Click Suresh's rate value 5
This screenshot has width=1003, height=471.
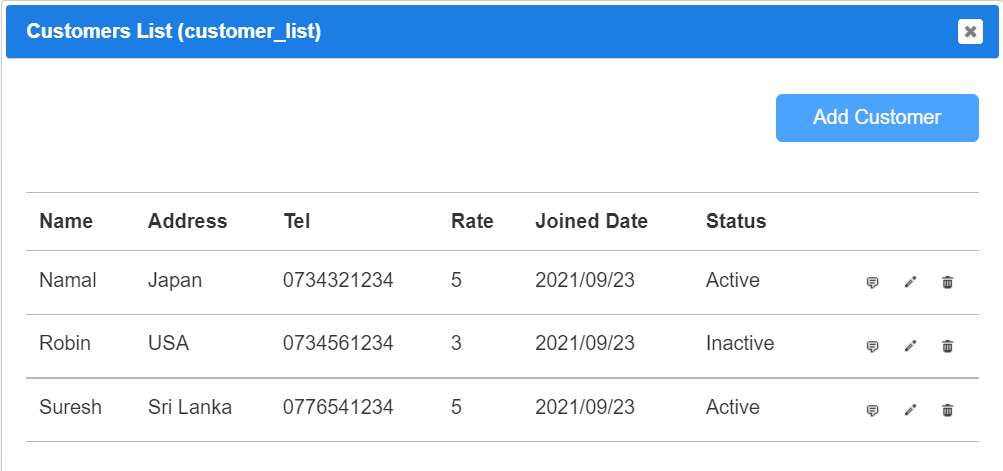pyautogui.click(x=456, y=408)
